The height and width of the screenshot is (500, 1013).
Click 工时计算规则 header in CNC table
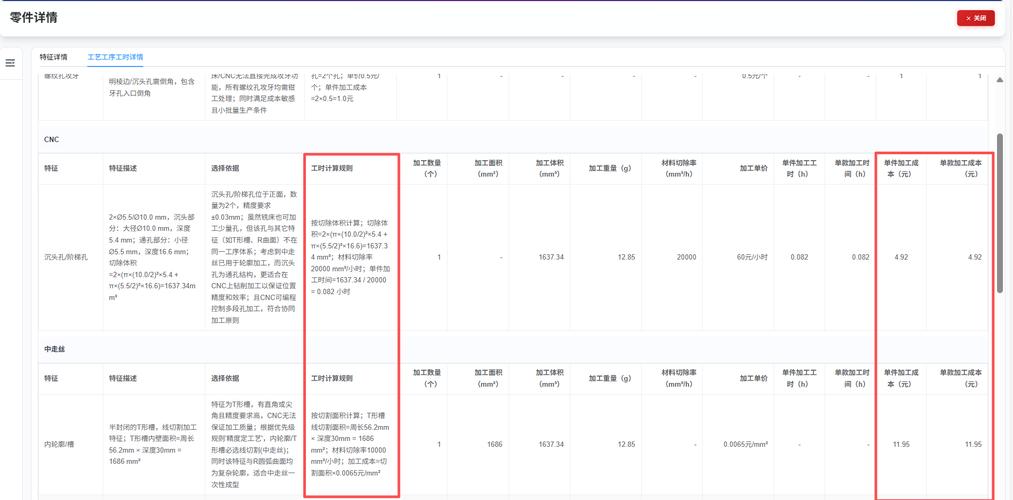[332, 168]
